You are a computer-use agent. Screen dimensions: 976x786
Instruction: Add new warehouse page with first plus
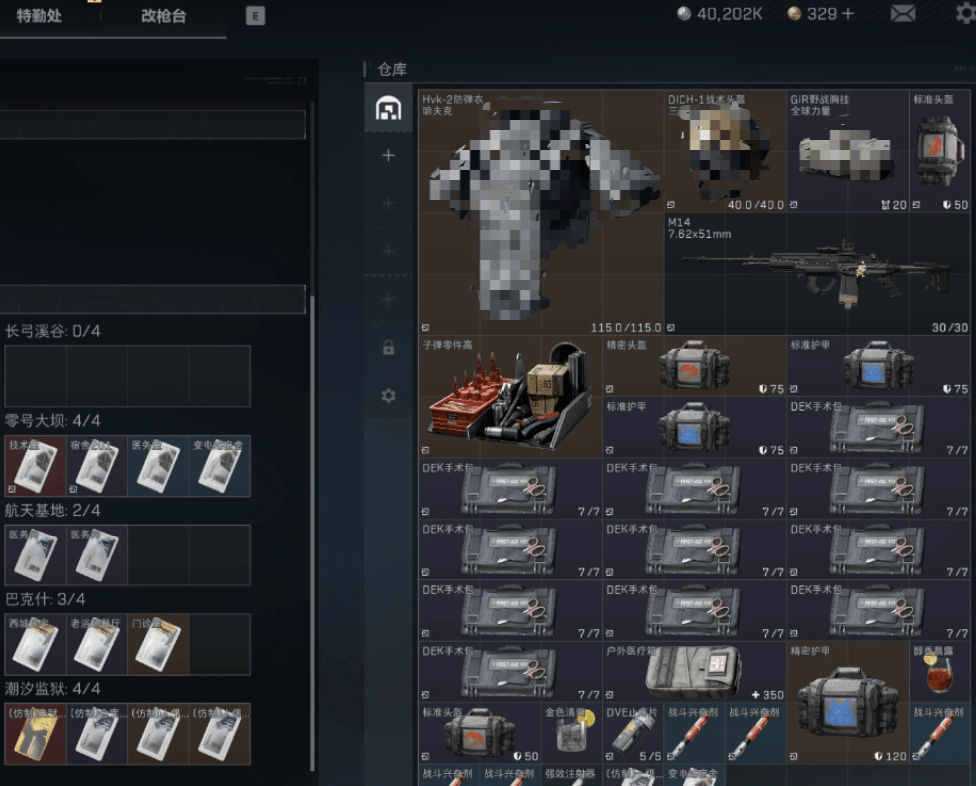point(388,156)
